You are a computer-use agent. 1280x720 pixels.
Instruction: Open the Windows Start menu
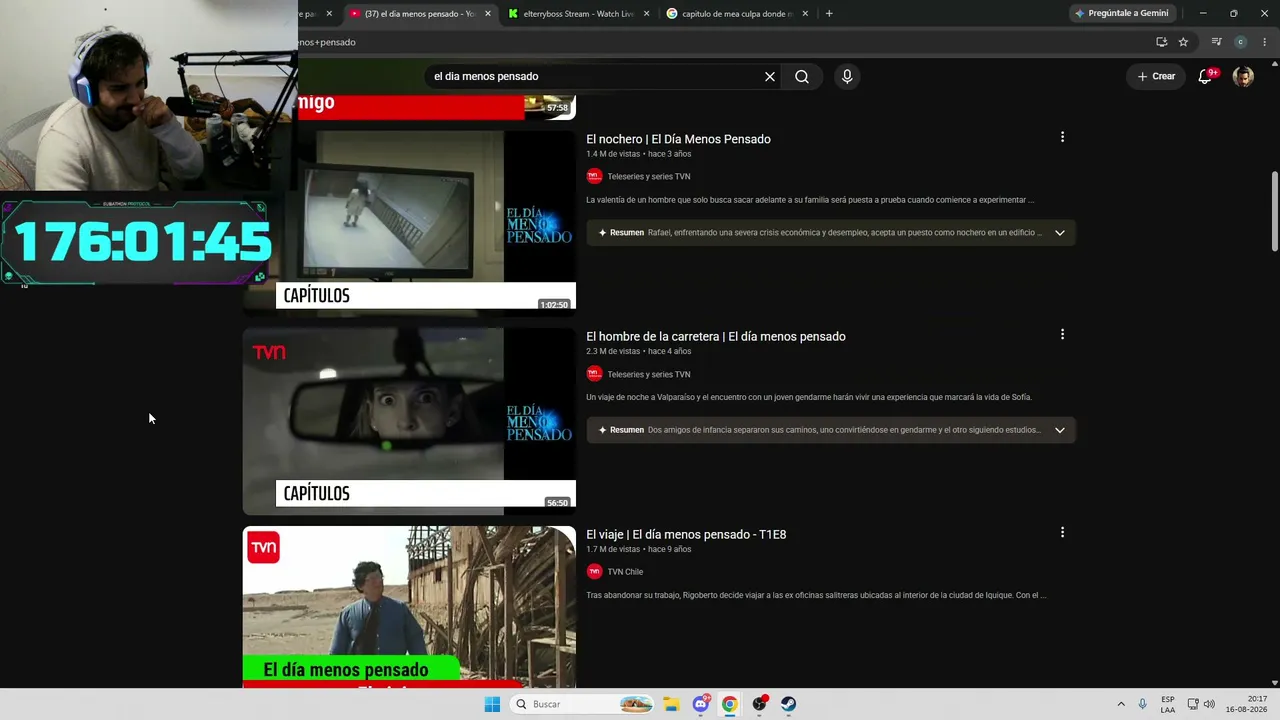coord(492,704)
